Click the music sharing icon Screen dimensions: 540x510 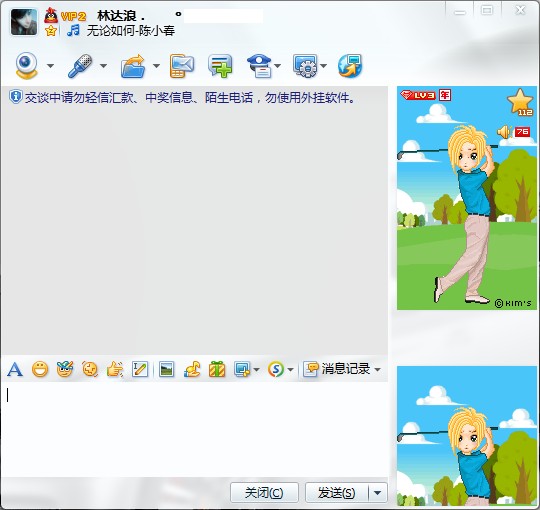coord(192,369)
